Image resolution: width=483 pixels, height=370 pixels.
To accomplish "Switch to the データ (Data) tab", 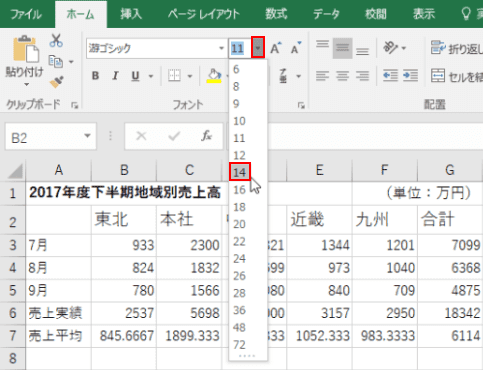I will [x=326, y=14].
